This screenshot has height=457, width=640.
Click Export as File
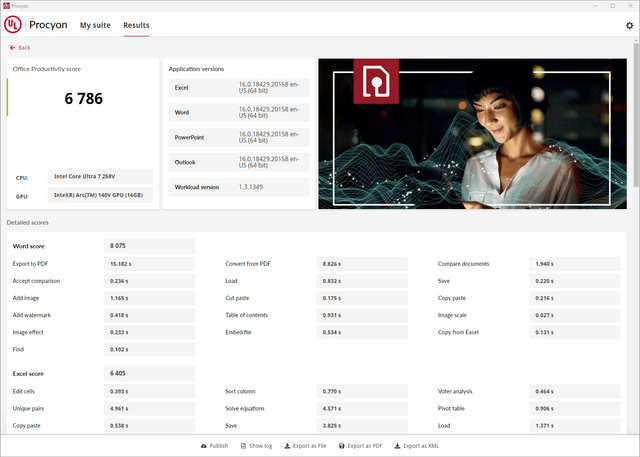306,446
